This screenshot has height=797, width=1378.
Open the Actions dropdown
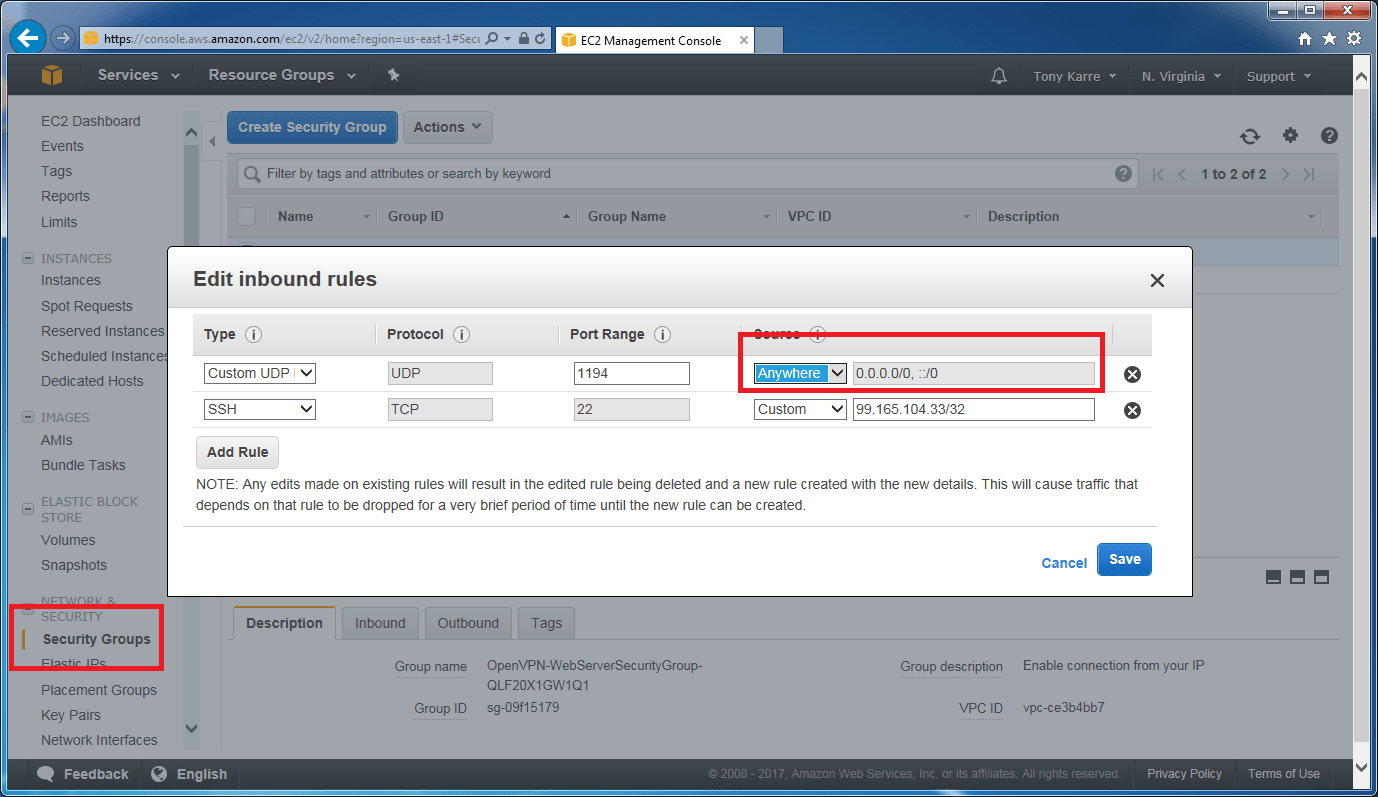point(447,127)
